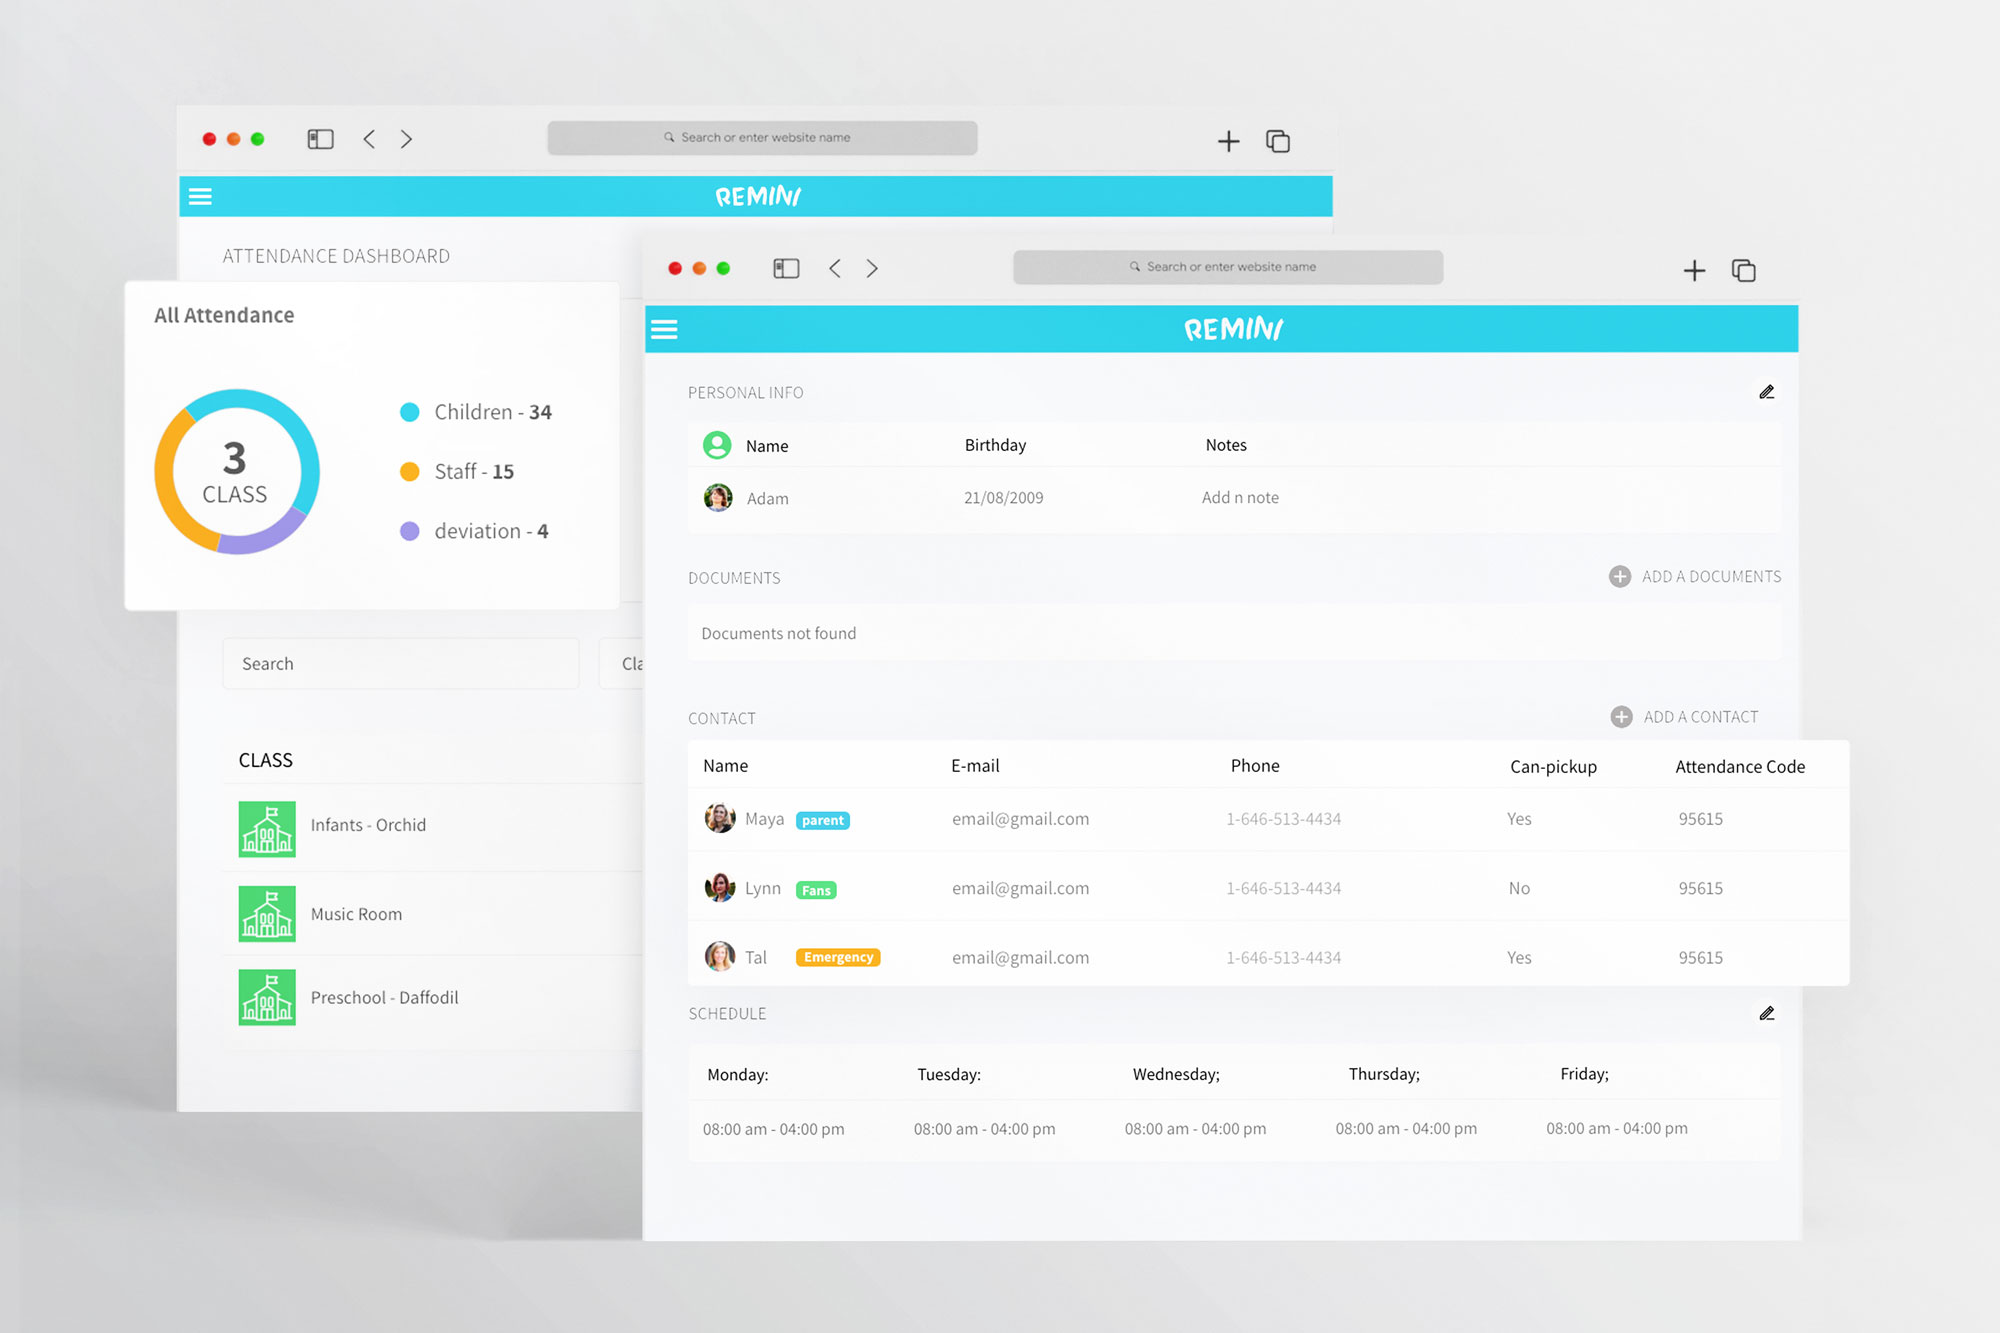This screenshot has height=1333, width=2000.
Task: Click the plus icon next to Add a Contact
Action: (1621, 717)
